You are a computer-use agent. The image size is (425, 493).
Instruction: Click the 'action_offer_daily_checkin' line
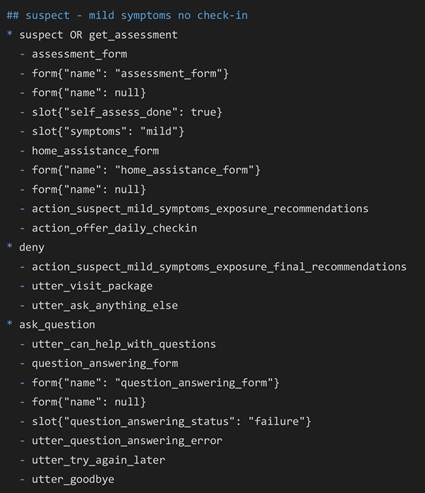(x=108, y=228)
